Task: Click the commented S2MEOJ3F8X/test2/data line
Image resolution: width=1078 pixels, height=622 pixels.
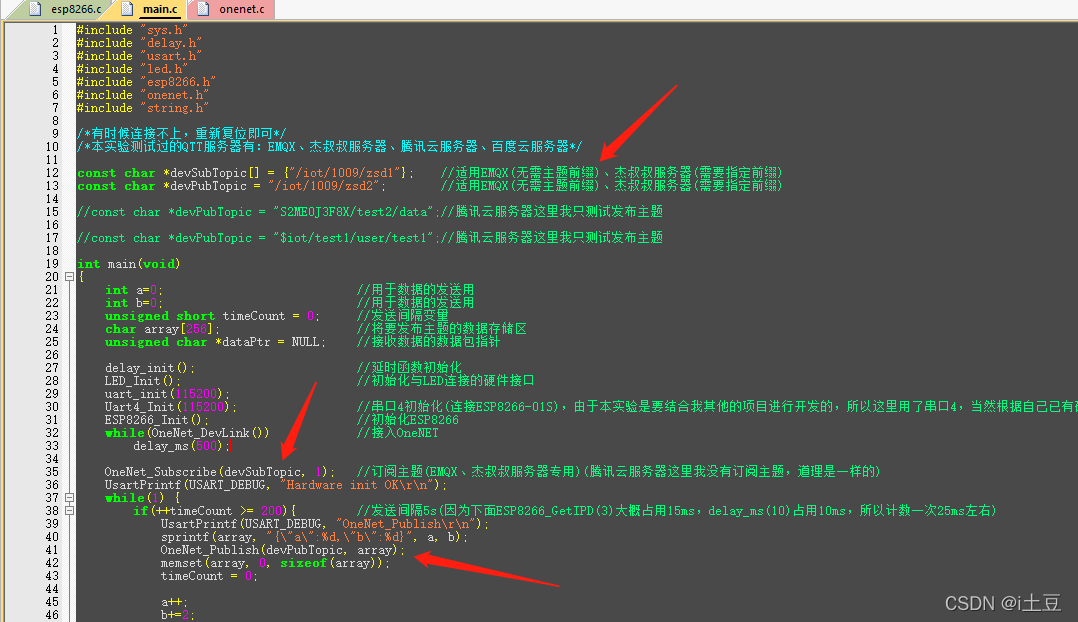Action: tap(370, 212)
